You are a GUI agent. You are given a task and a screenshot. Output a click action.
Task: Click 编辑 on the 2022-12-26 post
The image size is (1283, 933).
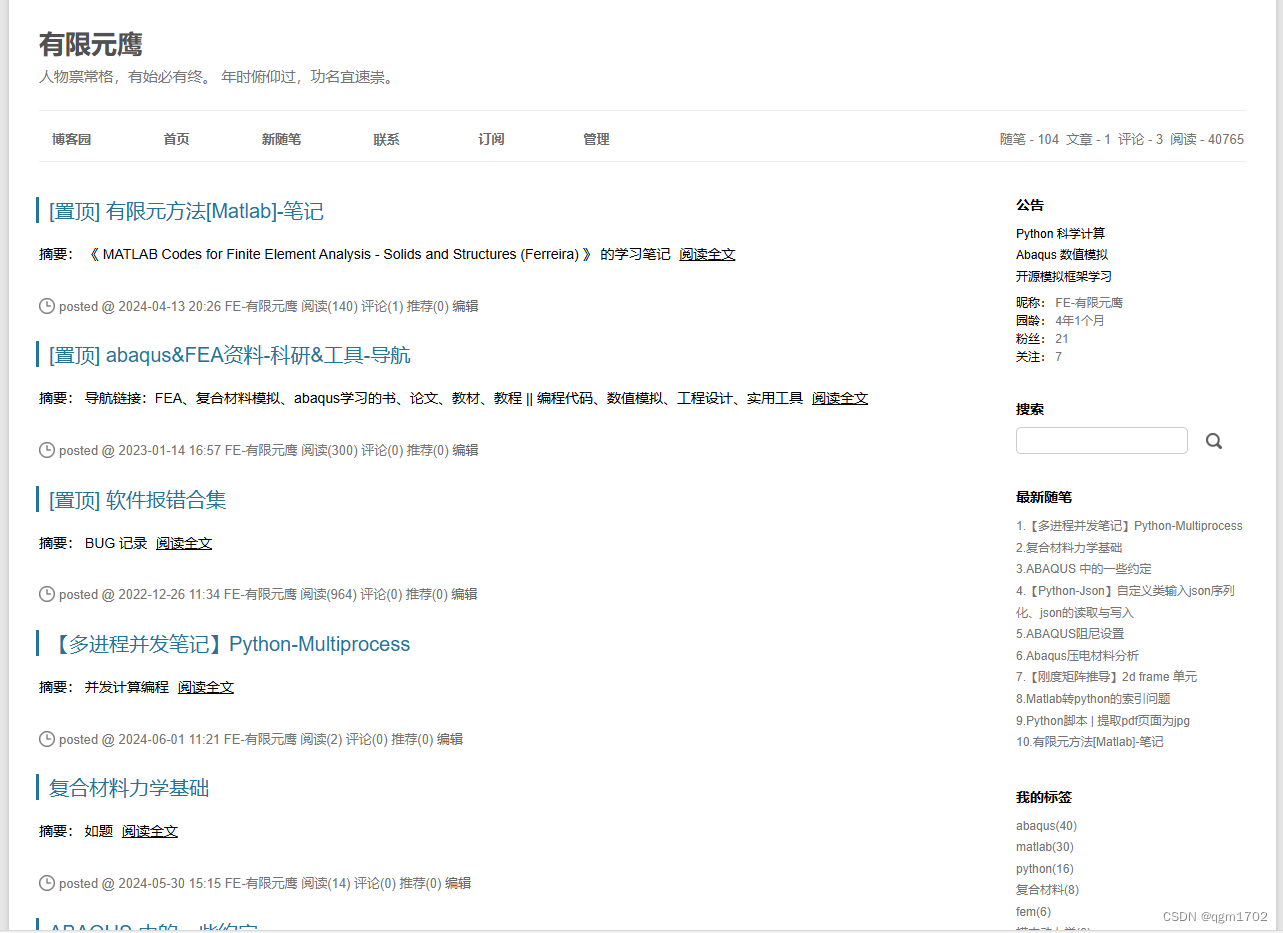tap(464, 594)
